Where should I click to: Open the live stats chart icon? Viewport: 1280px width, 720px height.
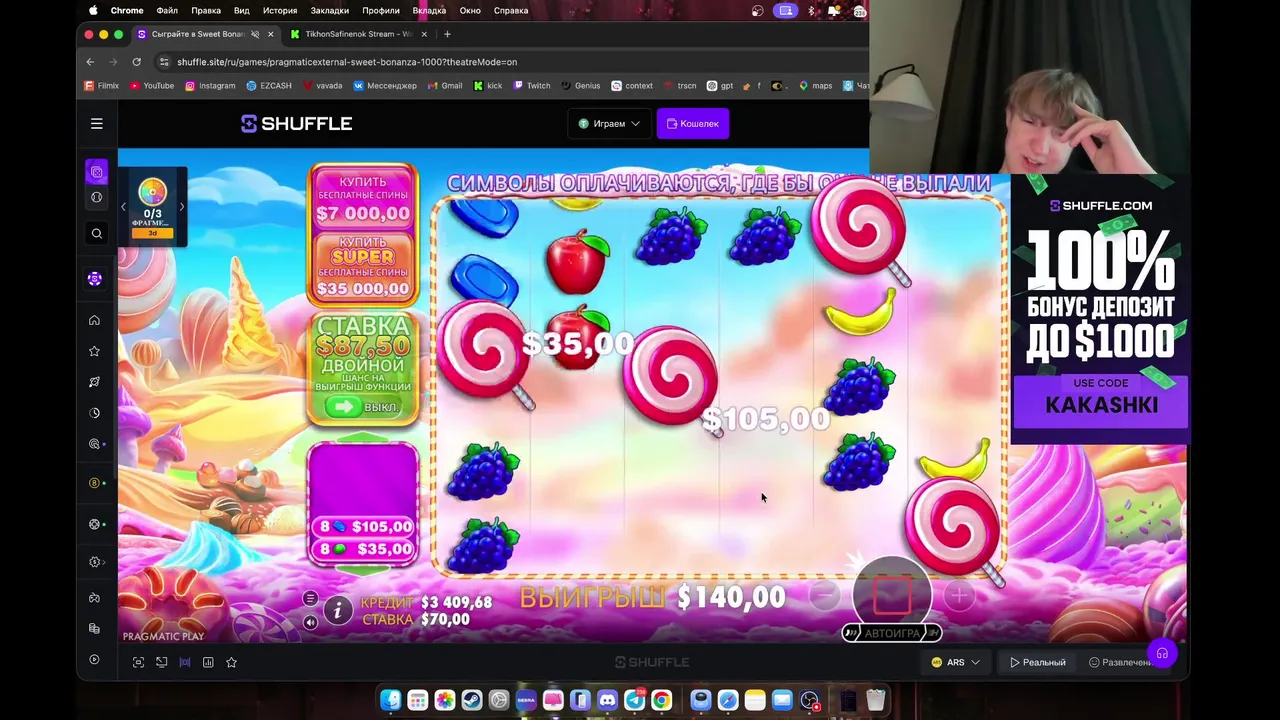[208, 662]
